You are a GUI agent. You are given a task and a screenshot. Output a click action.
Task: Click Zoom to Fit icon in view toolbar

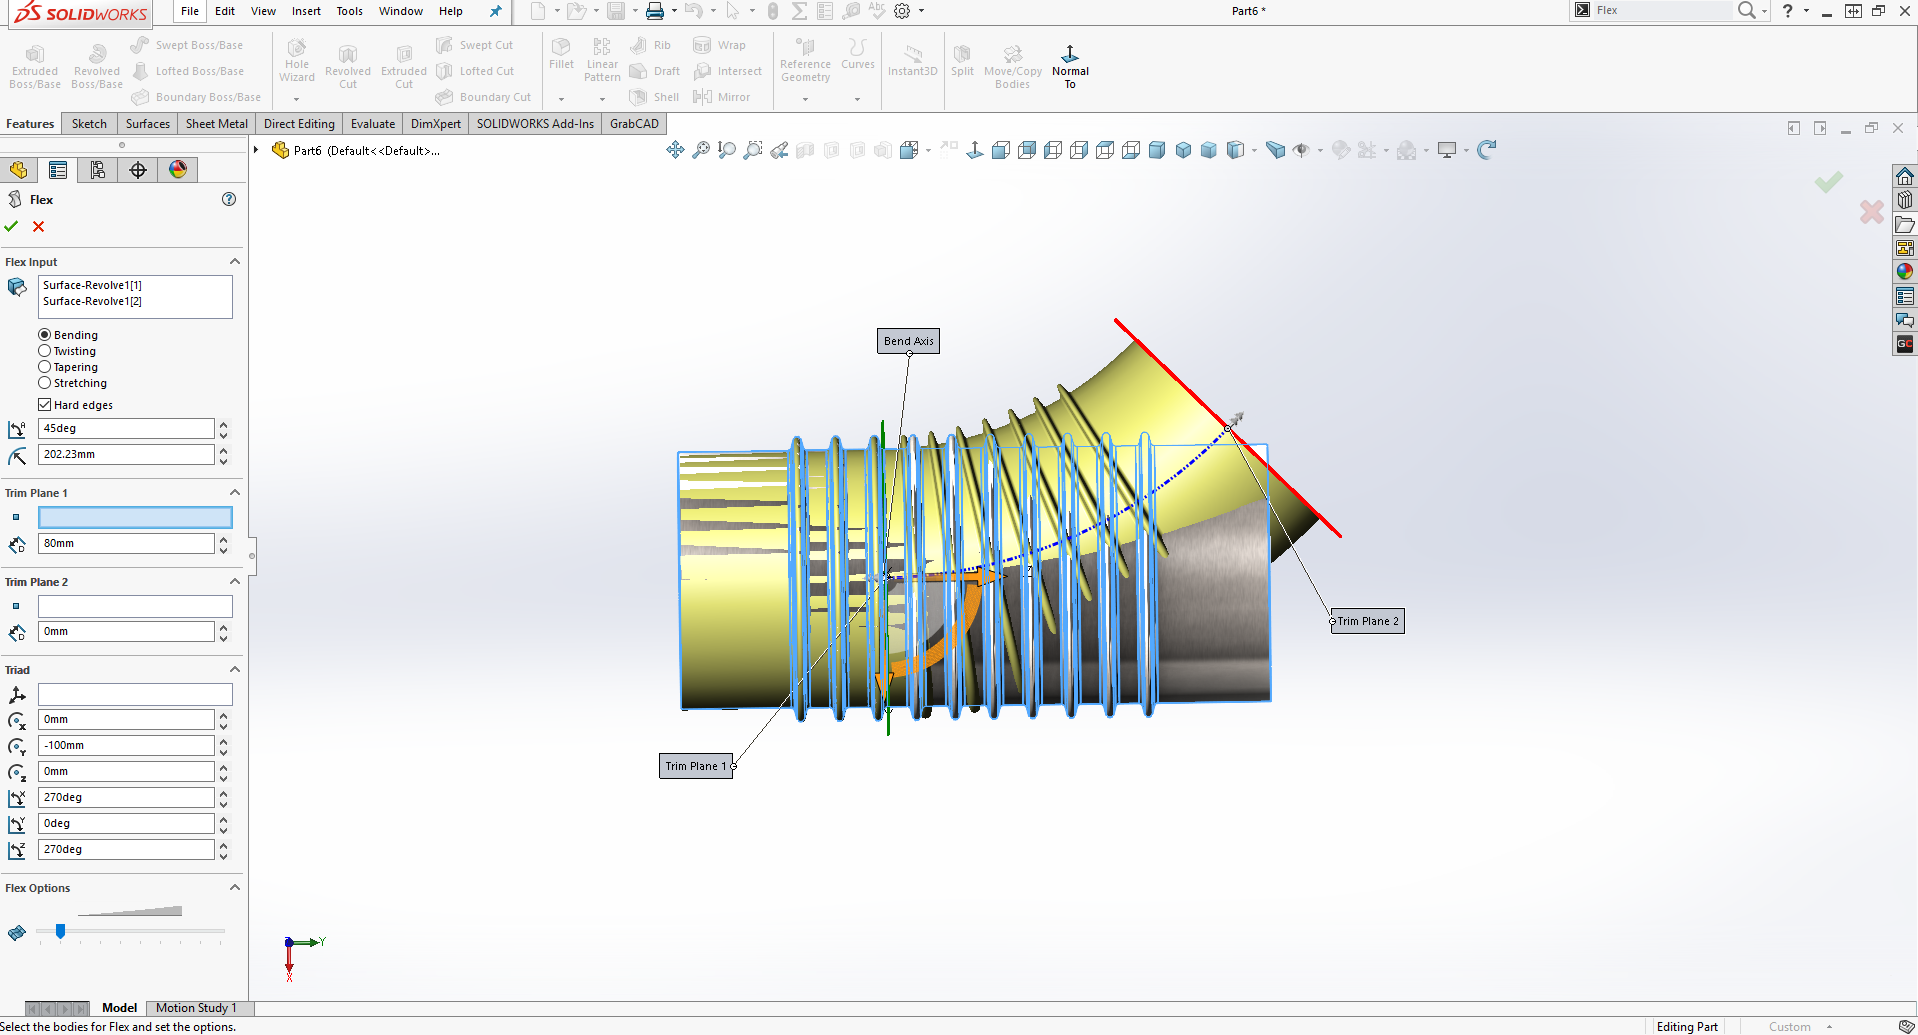pyautogui.click(x=702, y=150)
